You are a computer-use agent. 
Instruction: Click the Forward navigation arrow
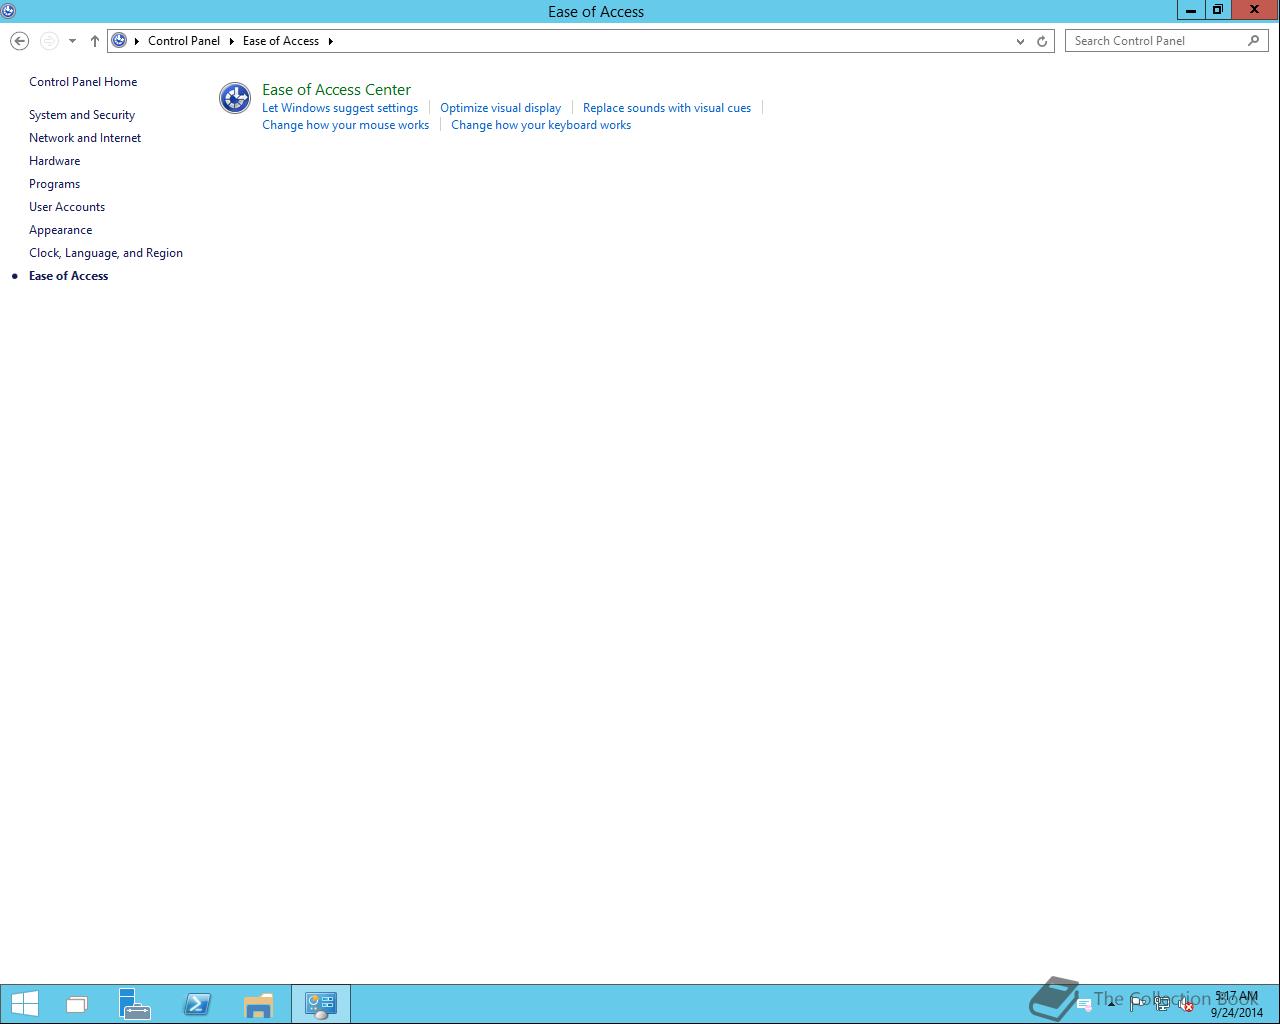click(x=49, y=41)
